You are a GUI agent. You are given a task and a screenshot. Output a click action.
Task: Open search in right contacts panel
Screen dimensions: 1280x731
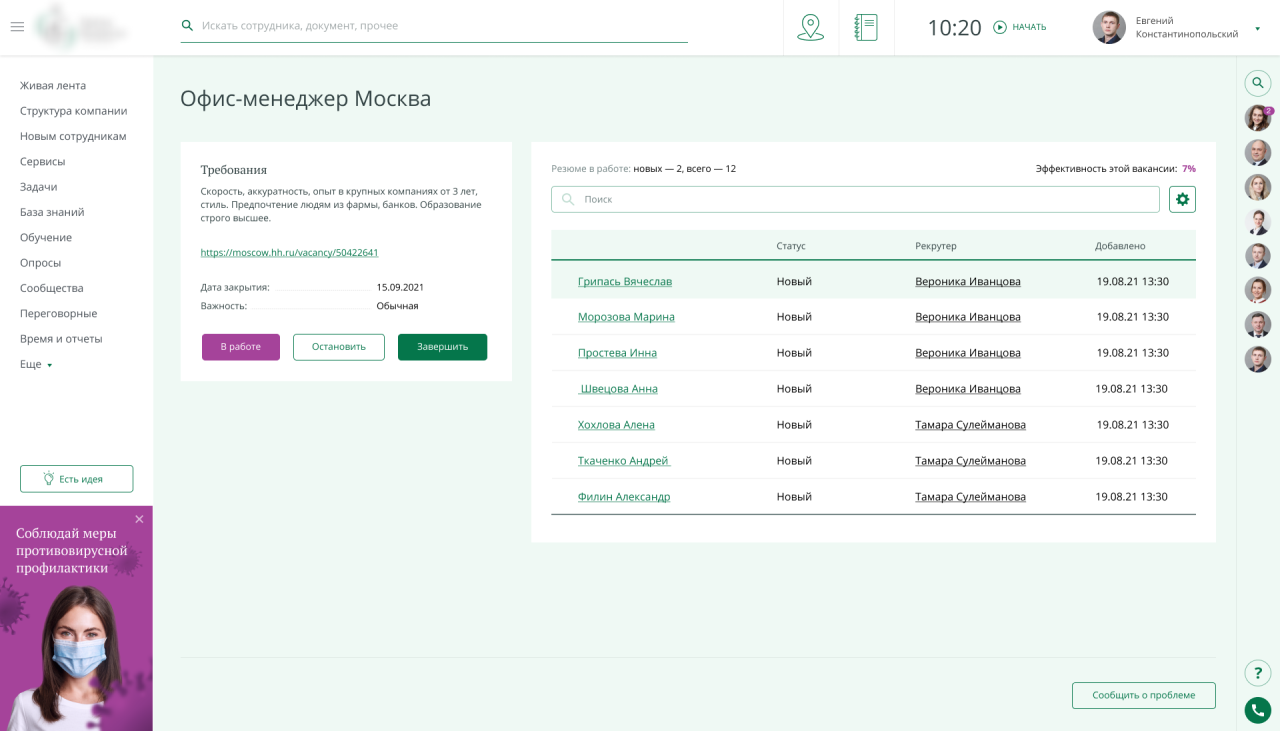click(1258, 83)
